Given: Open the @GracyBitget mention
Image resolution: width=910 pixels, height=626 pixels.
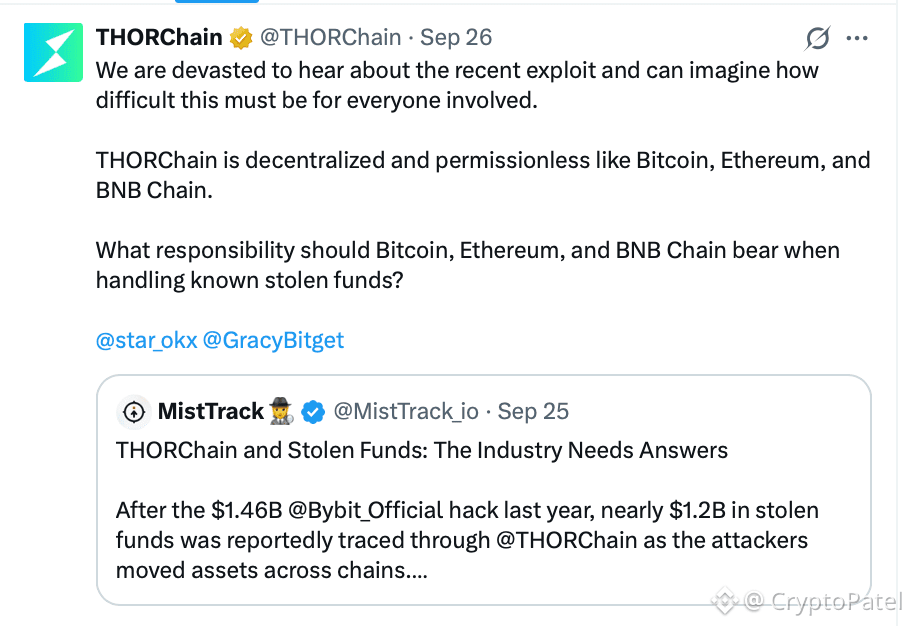Looking at the screenshot, I should 273,340.
